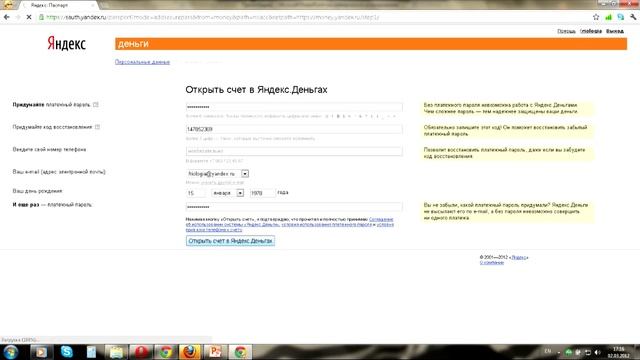Click the Яндекс logo

tap(67, 43)
